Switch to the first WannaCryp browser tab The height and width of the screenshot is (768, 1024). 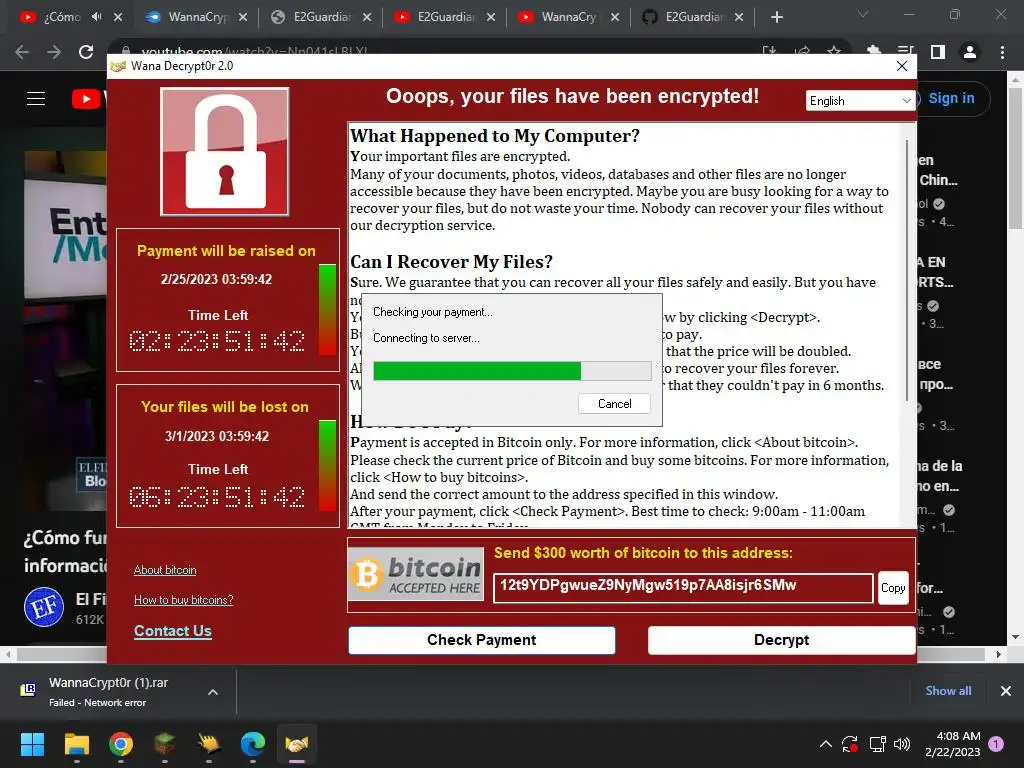[197, 17]
